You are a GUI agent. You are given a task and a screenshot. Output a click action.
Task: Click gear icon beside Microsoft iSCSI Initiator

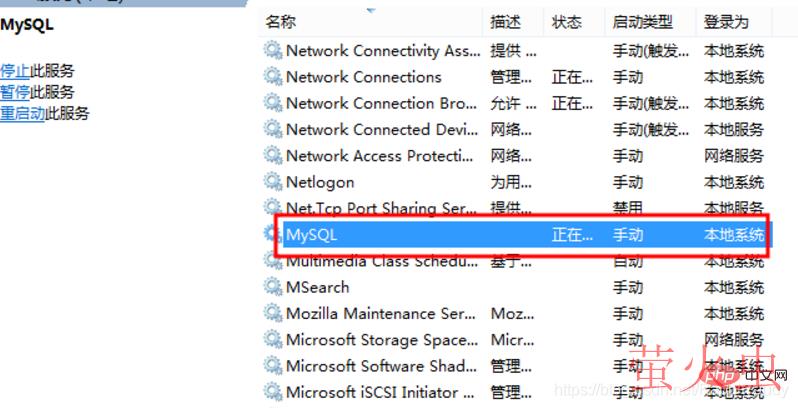(273, 392)
